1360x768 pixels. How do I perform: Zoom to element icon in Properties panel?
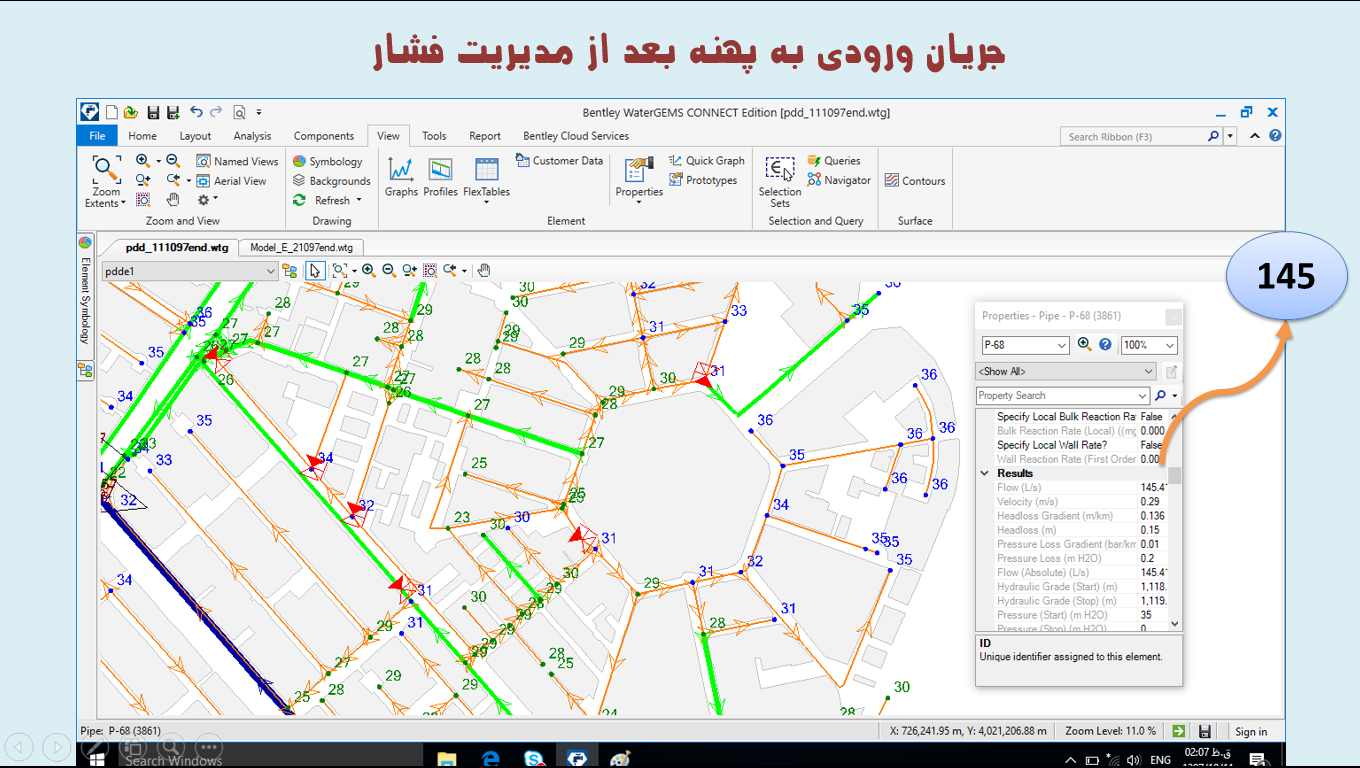tap(1084, 345)
